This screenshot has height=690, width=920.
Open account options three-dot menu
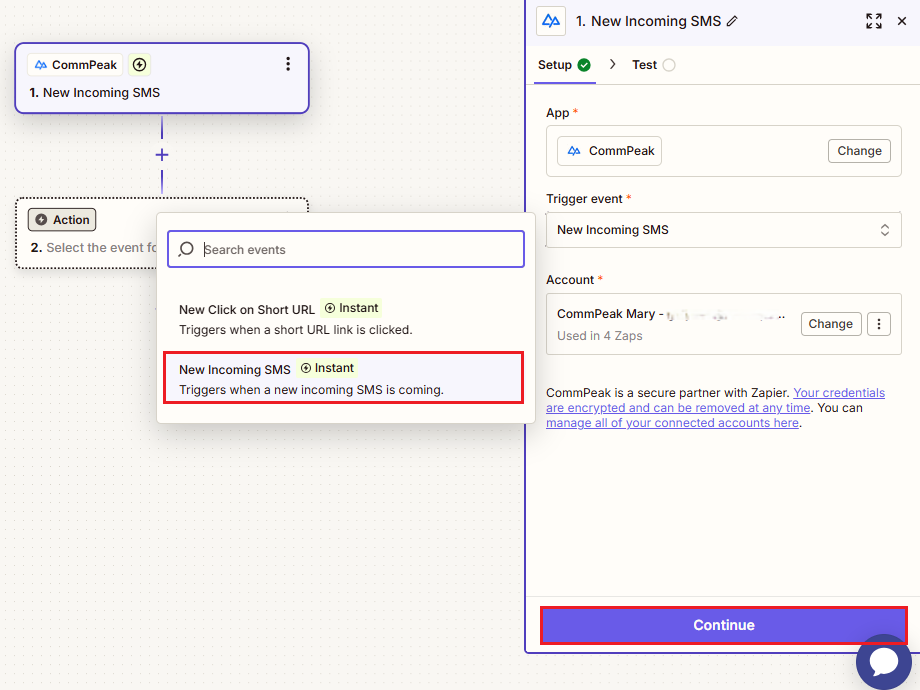point(878,324)
